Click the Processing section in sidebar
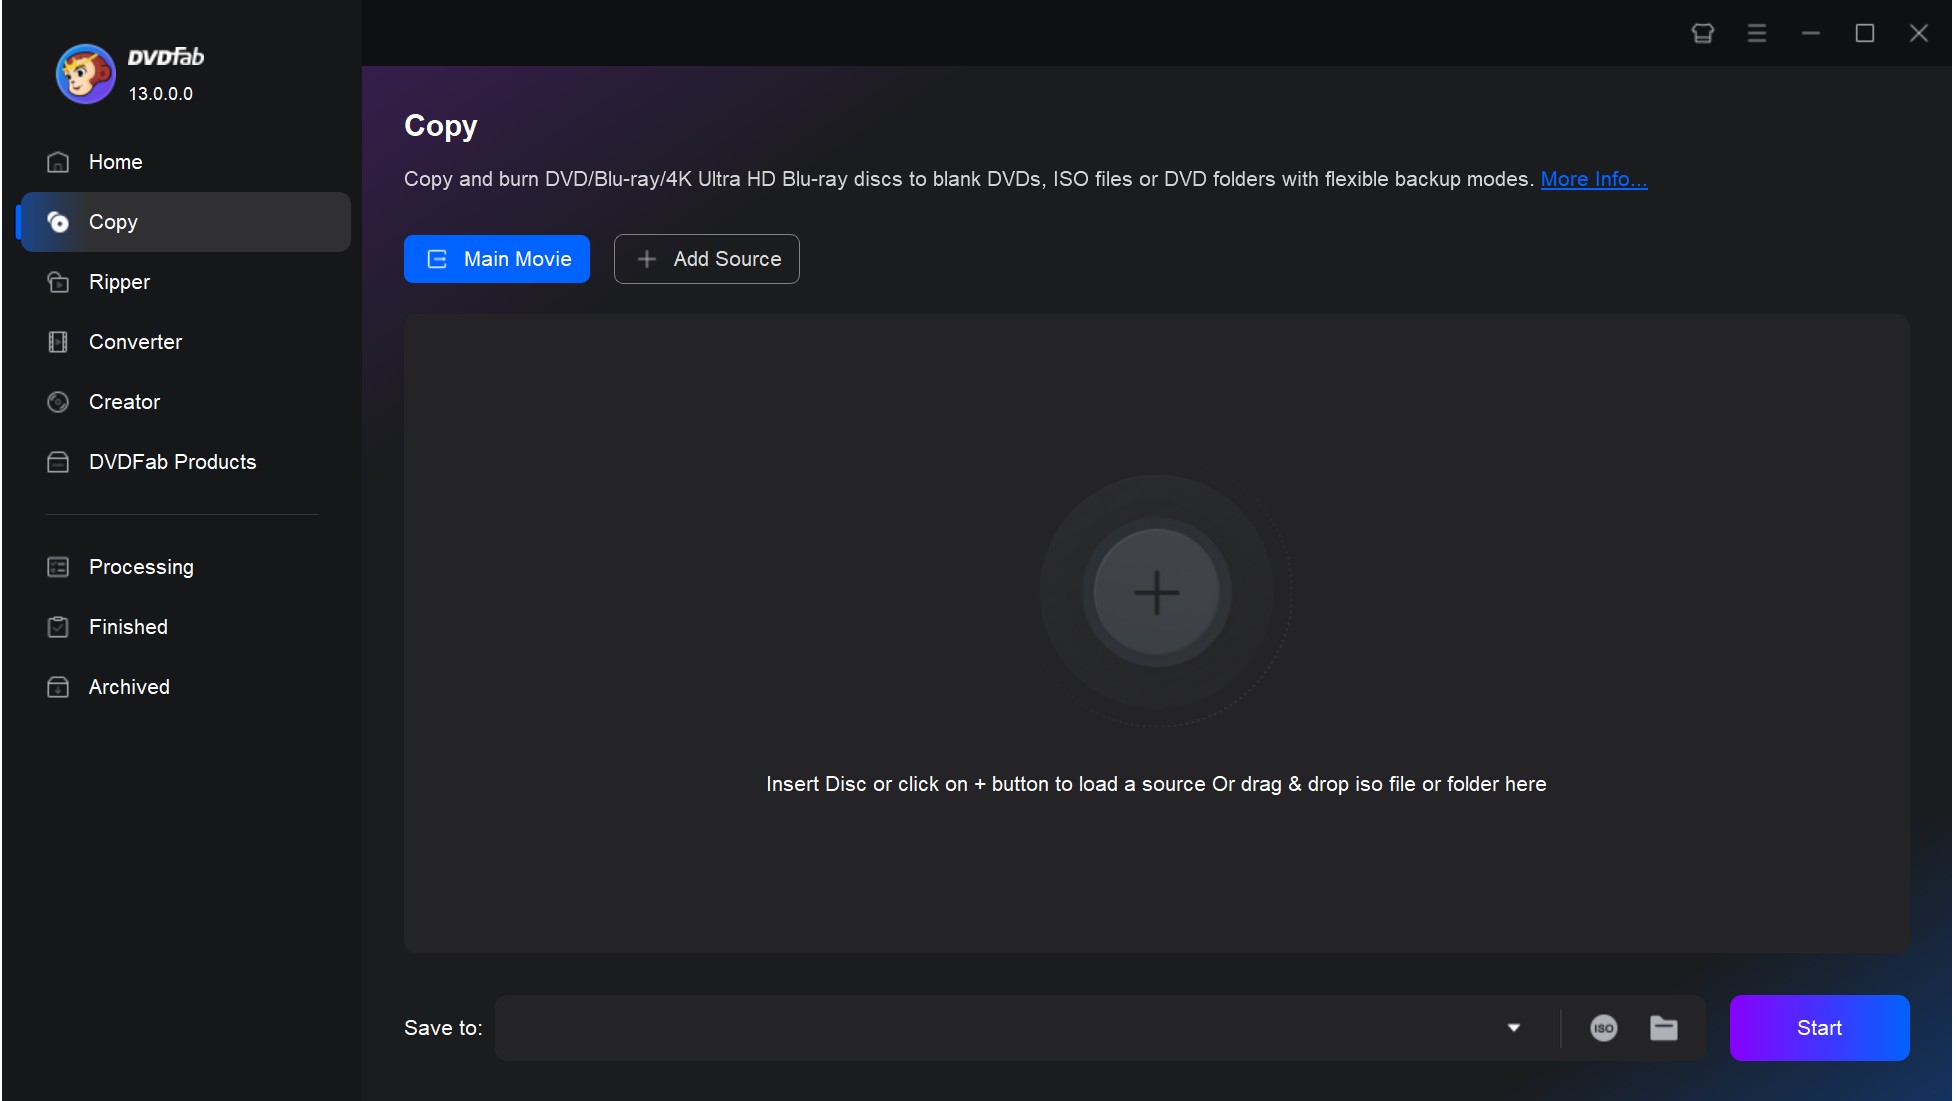 pyautogui.click(x=141, y=565)
